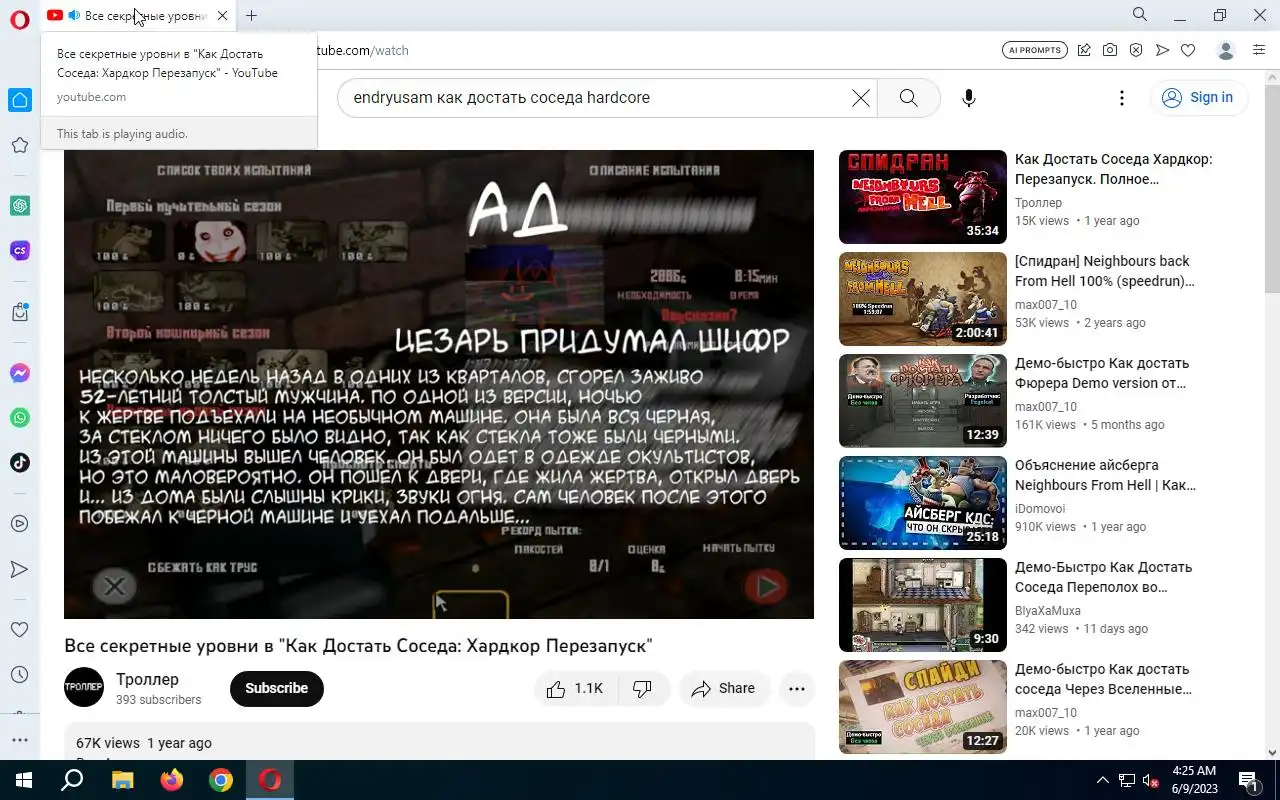Open a new tab with plus button
This screenshot has height=800, width=1280.
pyautogui.click(x=252, y=15)
